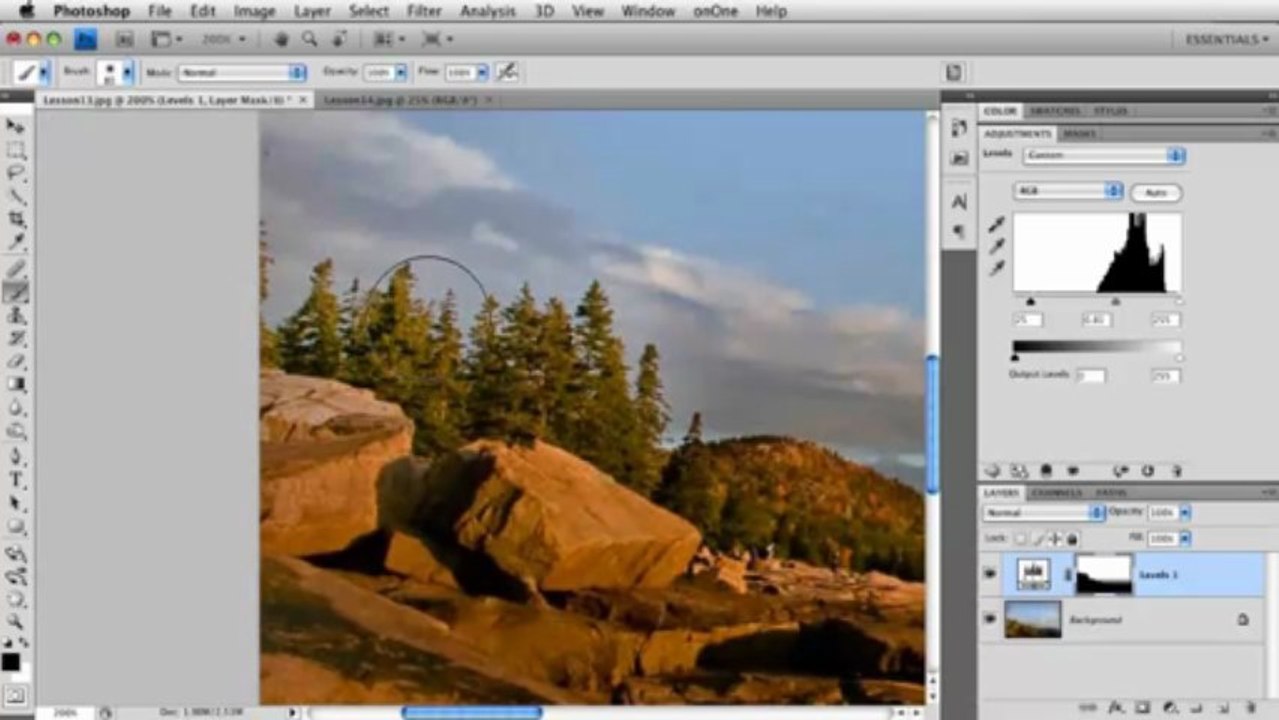
Task: Click the Hand tool icon in application bar
Action: (x=281, y=39)
